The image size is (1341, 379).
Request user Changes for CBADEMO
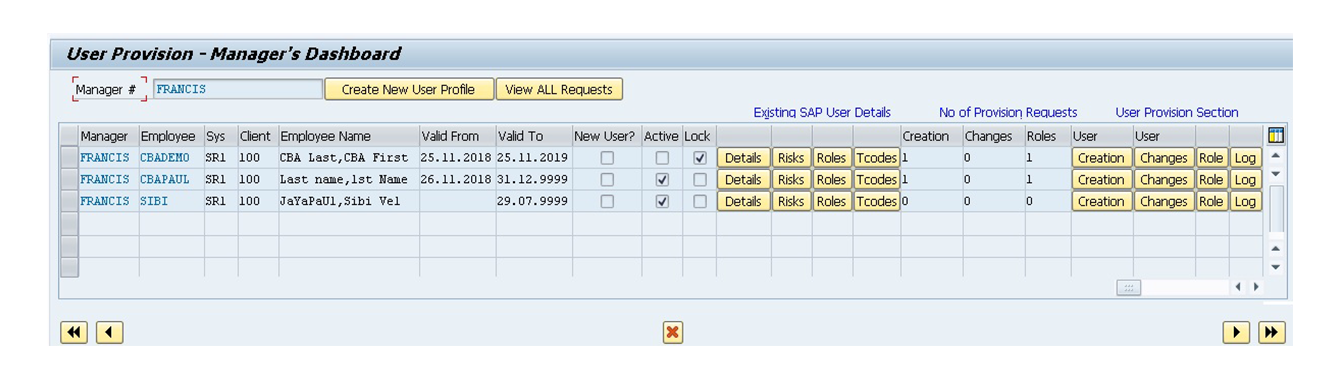tap(1164, 158)
